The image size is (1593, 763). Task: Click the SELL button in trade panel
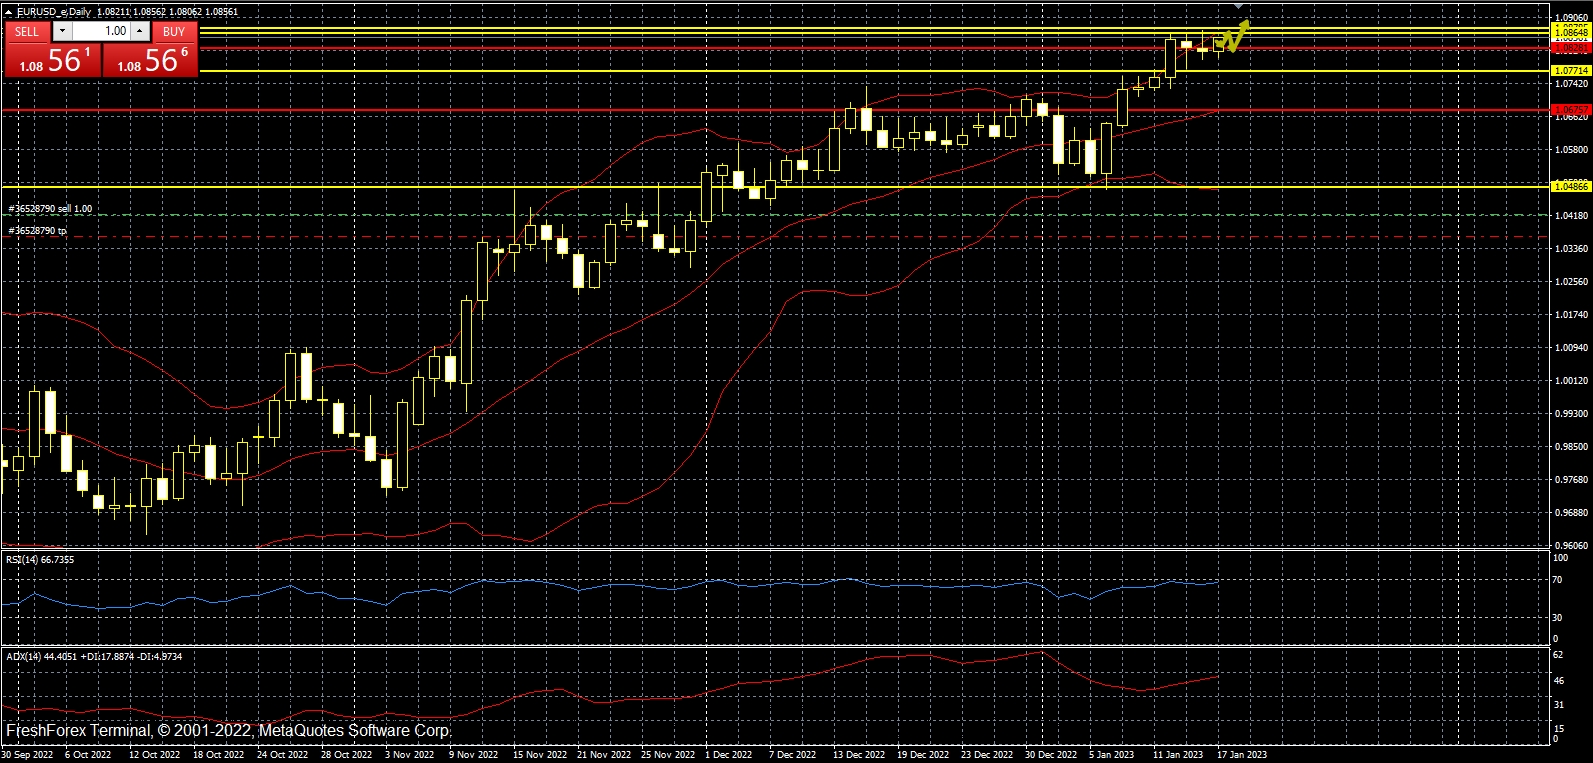tap(27, 31)
